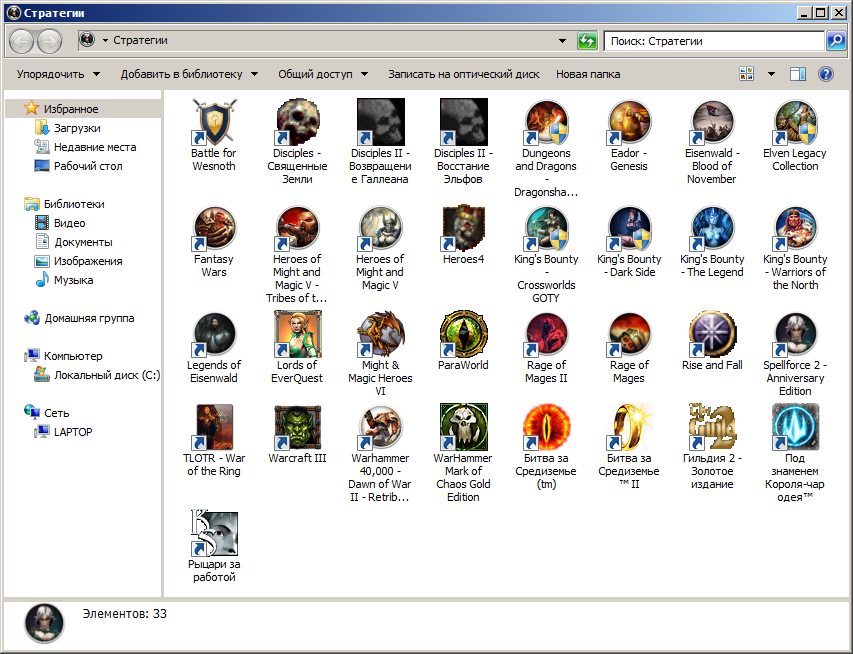Viewport: 853px width, 654px height.
Task: Open the Добавить в библиотеку dropdown
Action: click(x=189, y=74)
